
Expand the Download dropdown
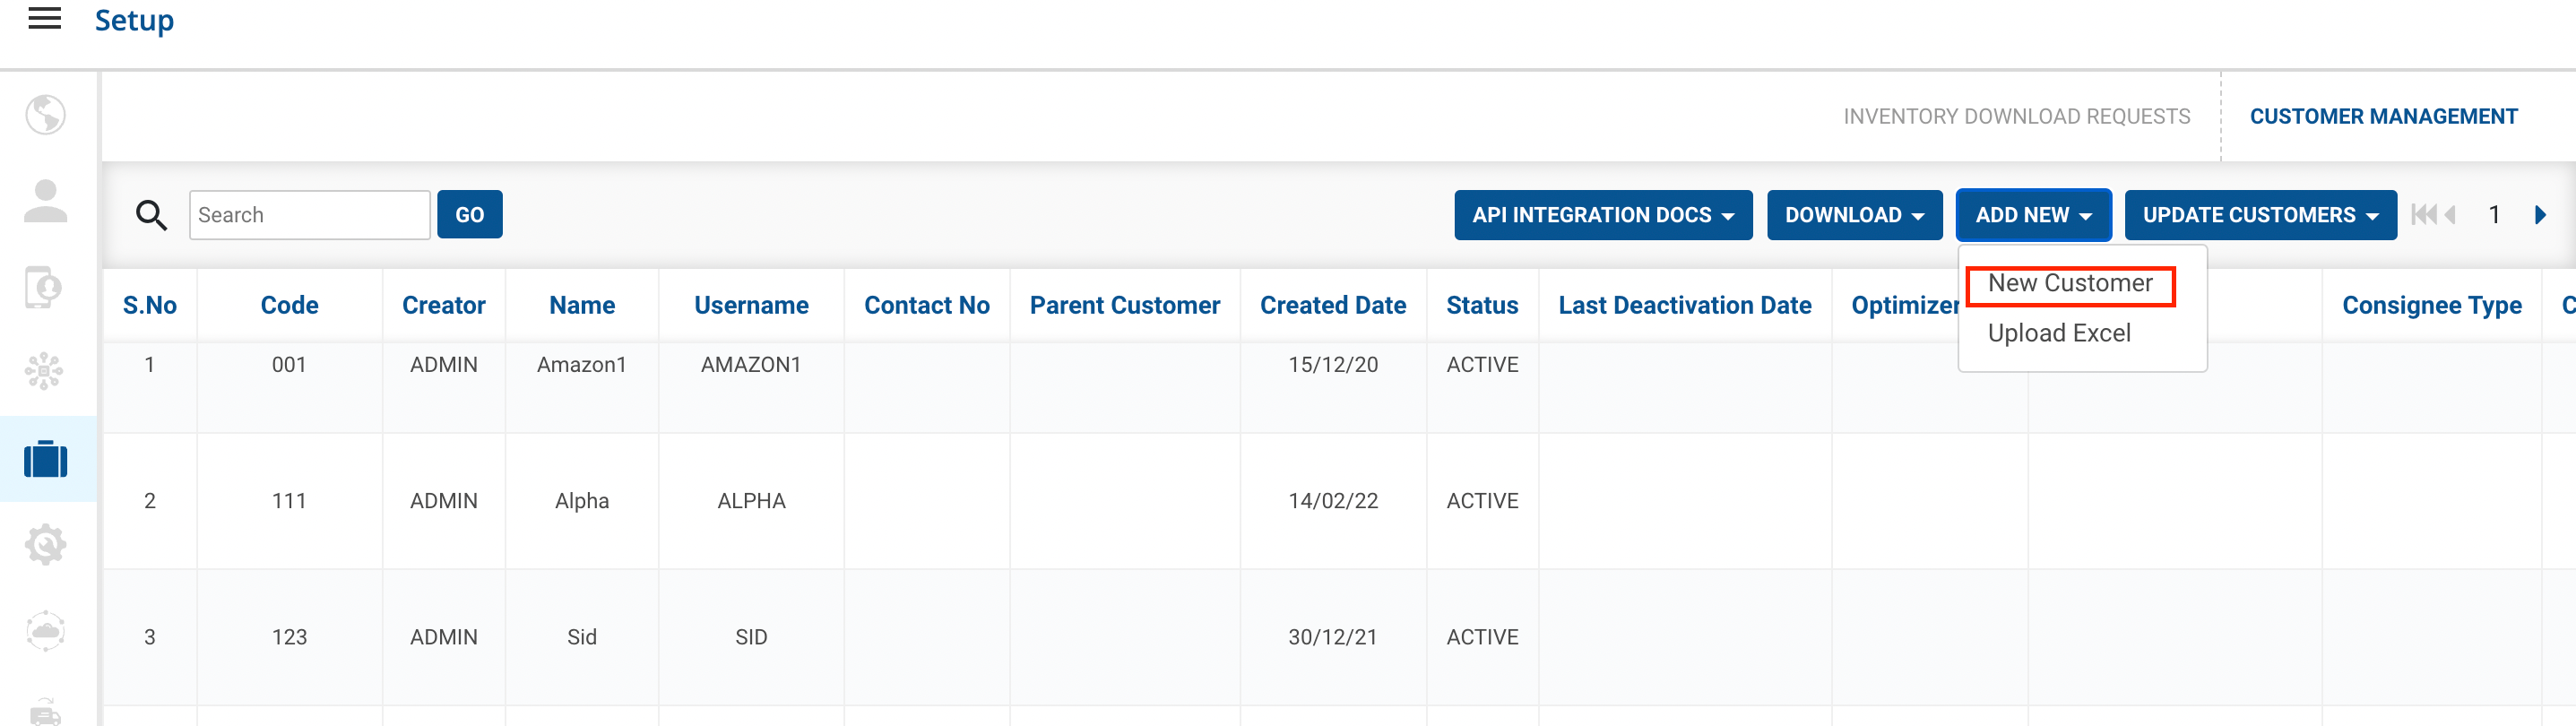pos(1853,215)
